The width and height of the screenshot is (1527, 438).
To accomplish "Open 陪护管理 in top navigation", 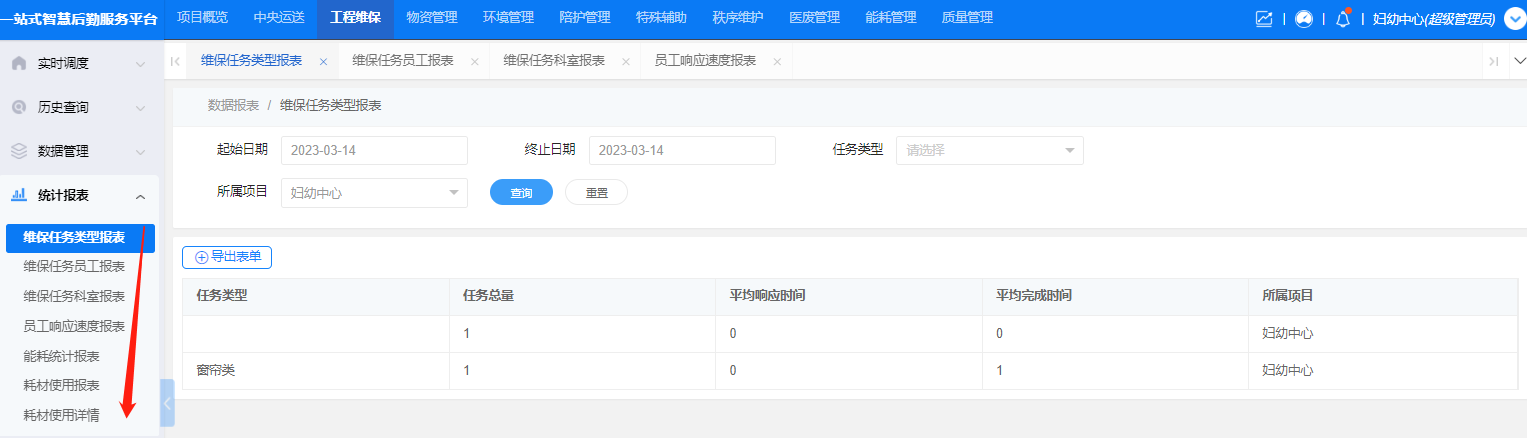I will [x=585, y=18].
